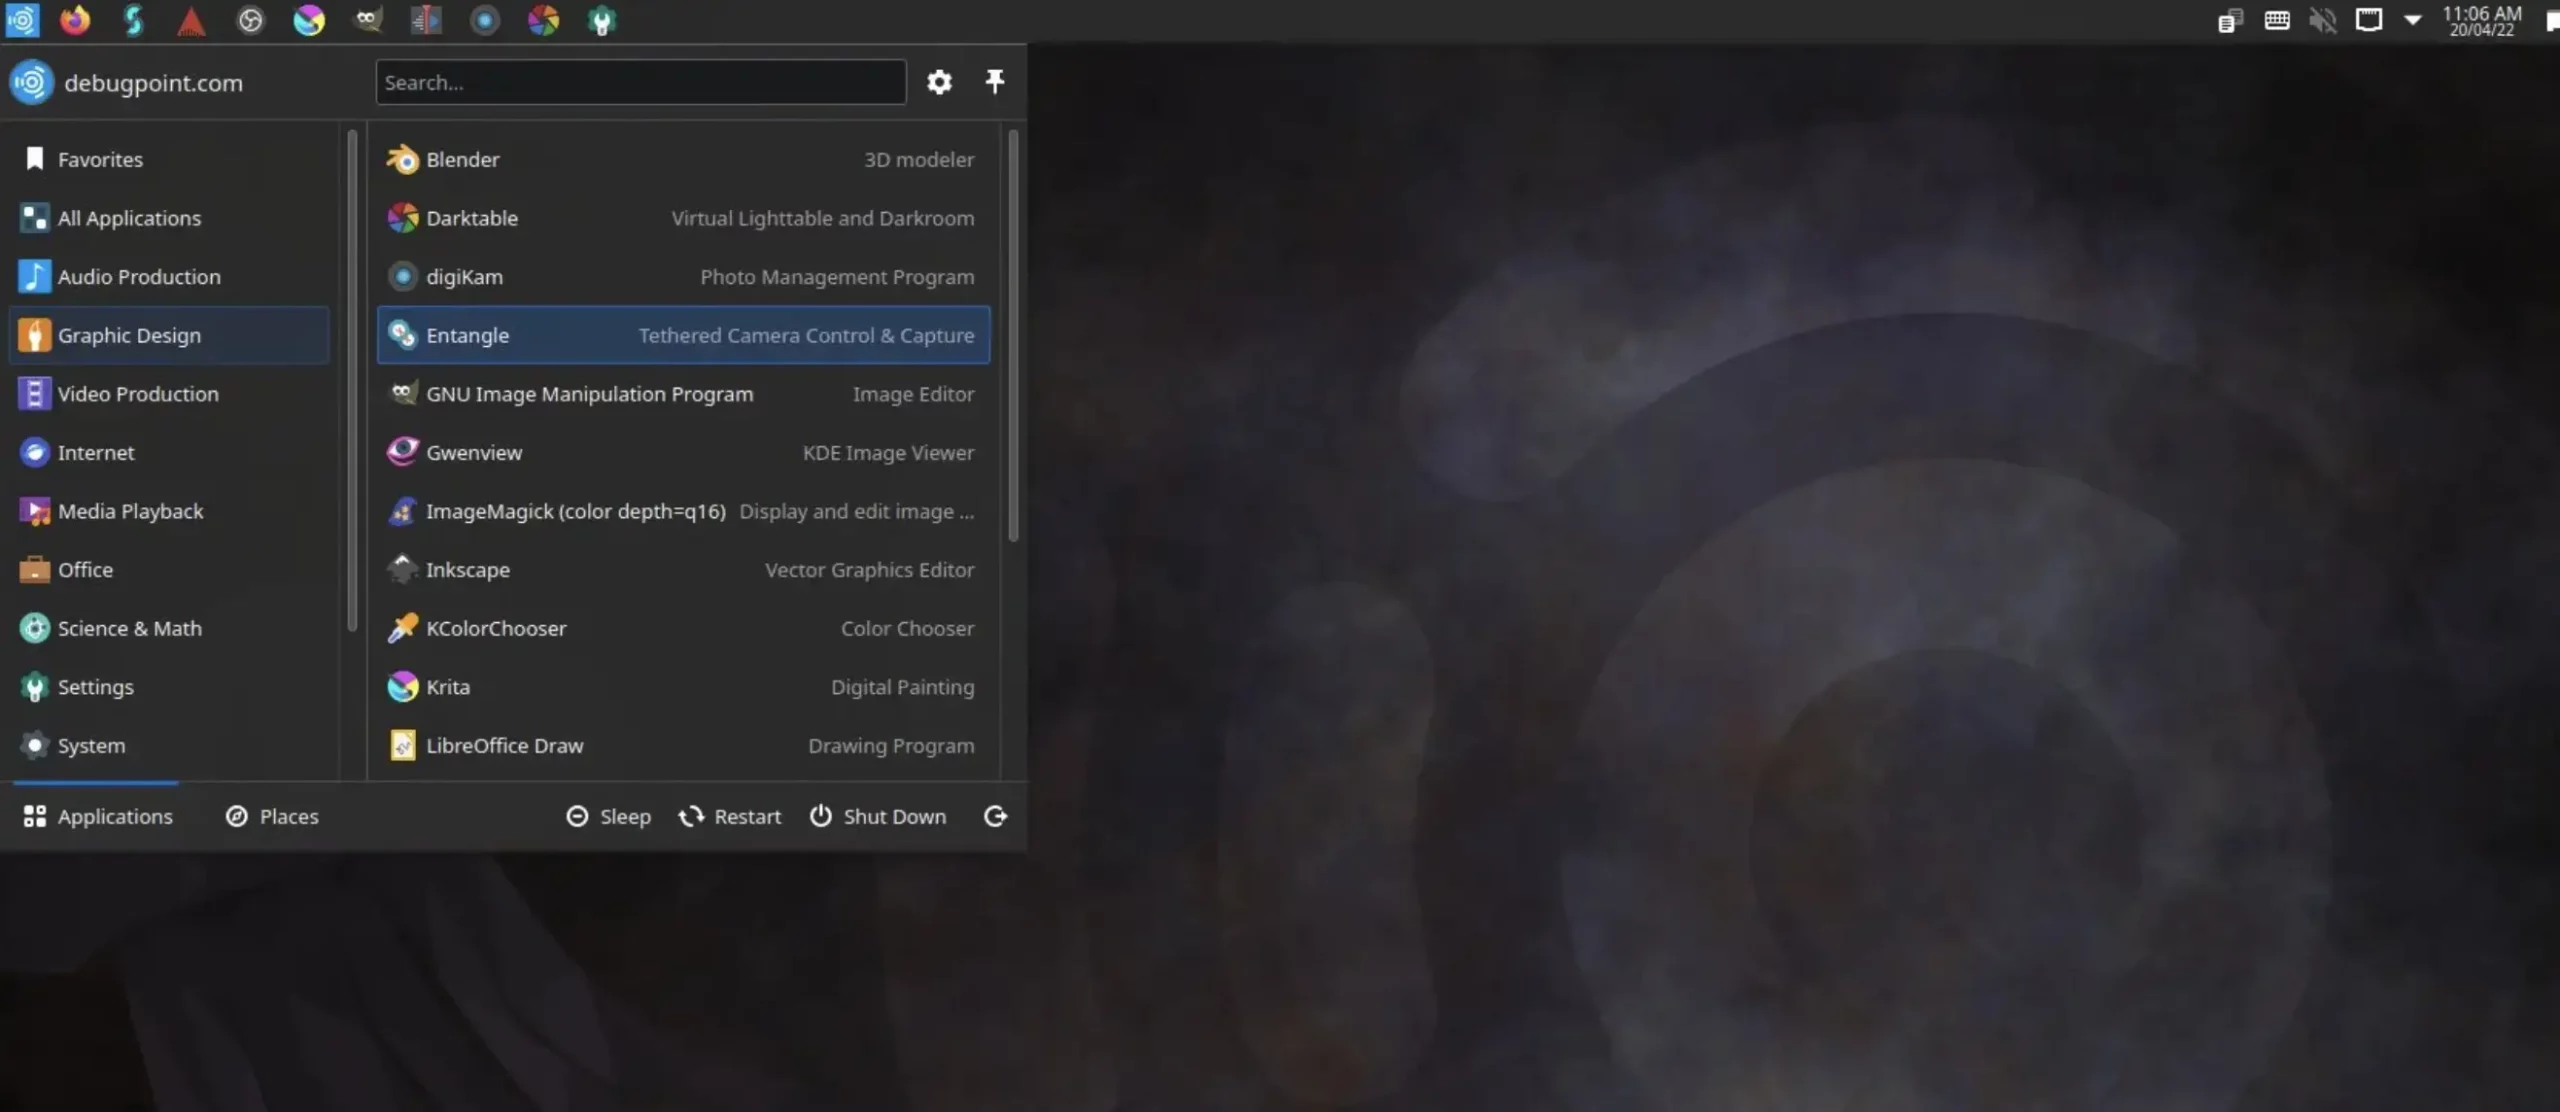The image size is (2560, 1112).
Task: Launch Firefox from the top panel
Action: (75, 20)
